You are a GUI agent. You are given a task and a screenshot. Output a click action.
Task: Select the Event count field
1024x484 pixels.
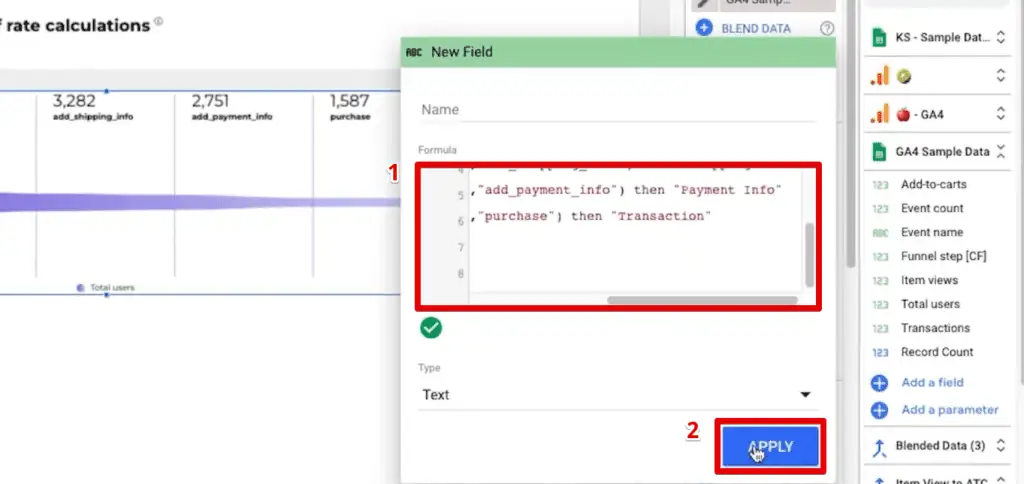(x=932, y=208)
